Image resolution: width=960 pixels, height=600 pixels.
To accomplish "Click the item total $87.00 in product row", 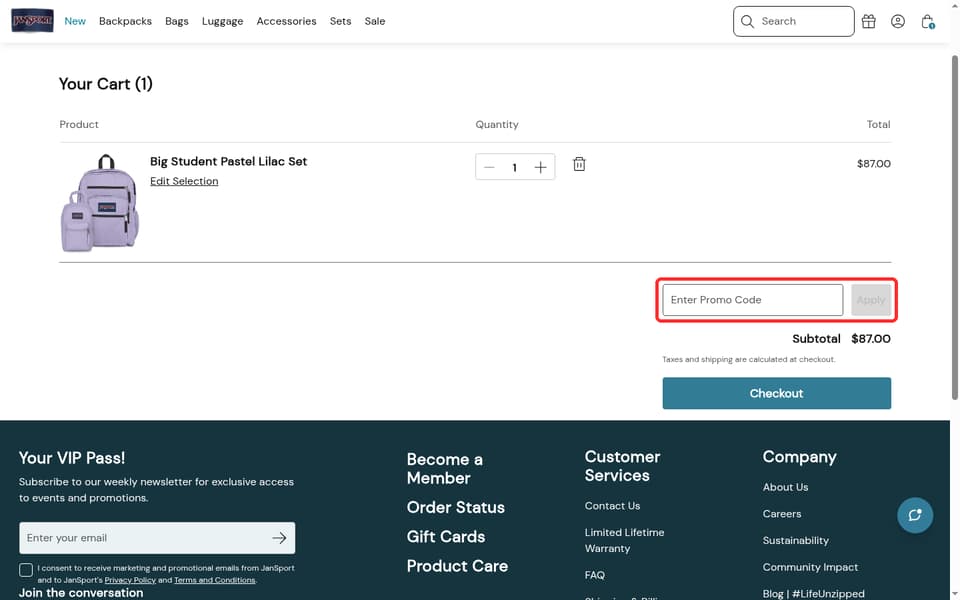I will tap(874, 163).
